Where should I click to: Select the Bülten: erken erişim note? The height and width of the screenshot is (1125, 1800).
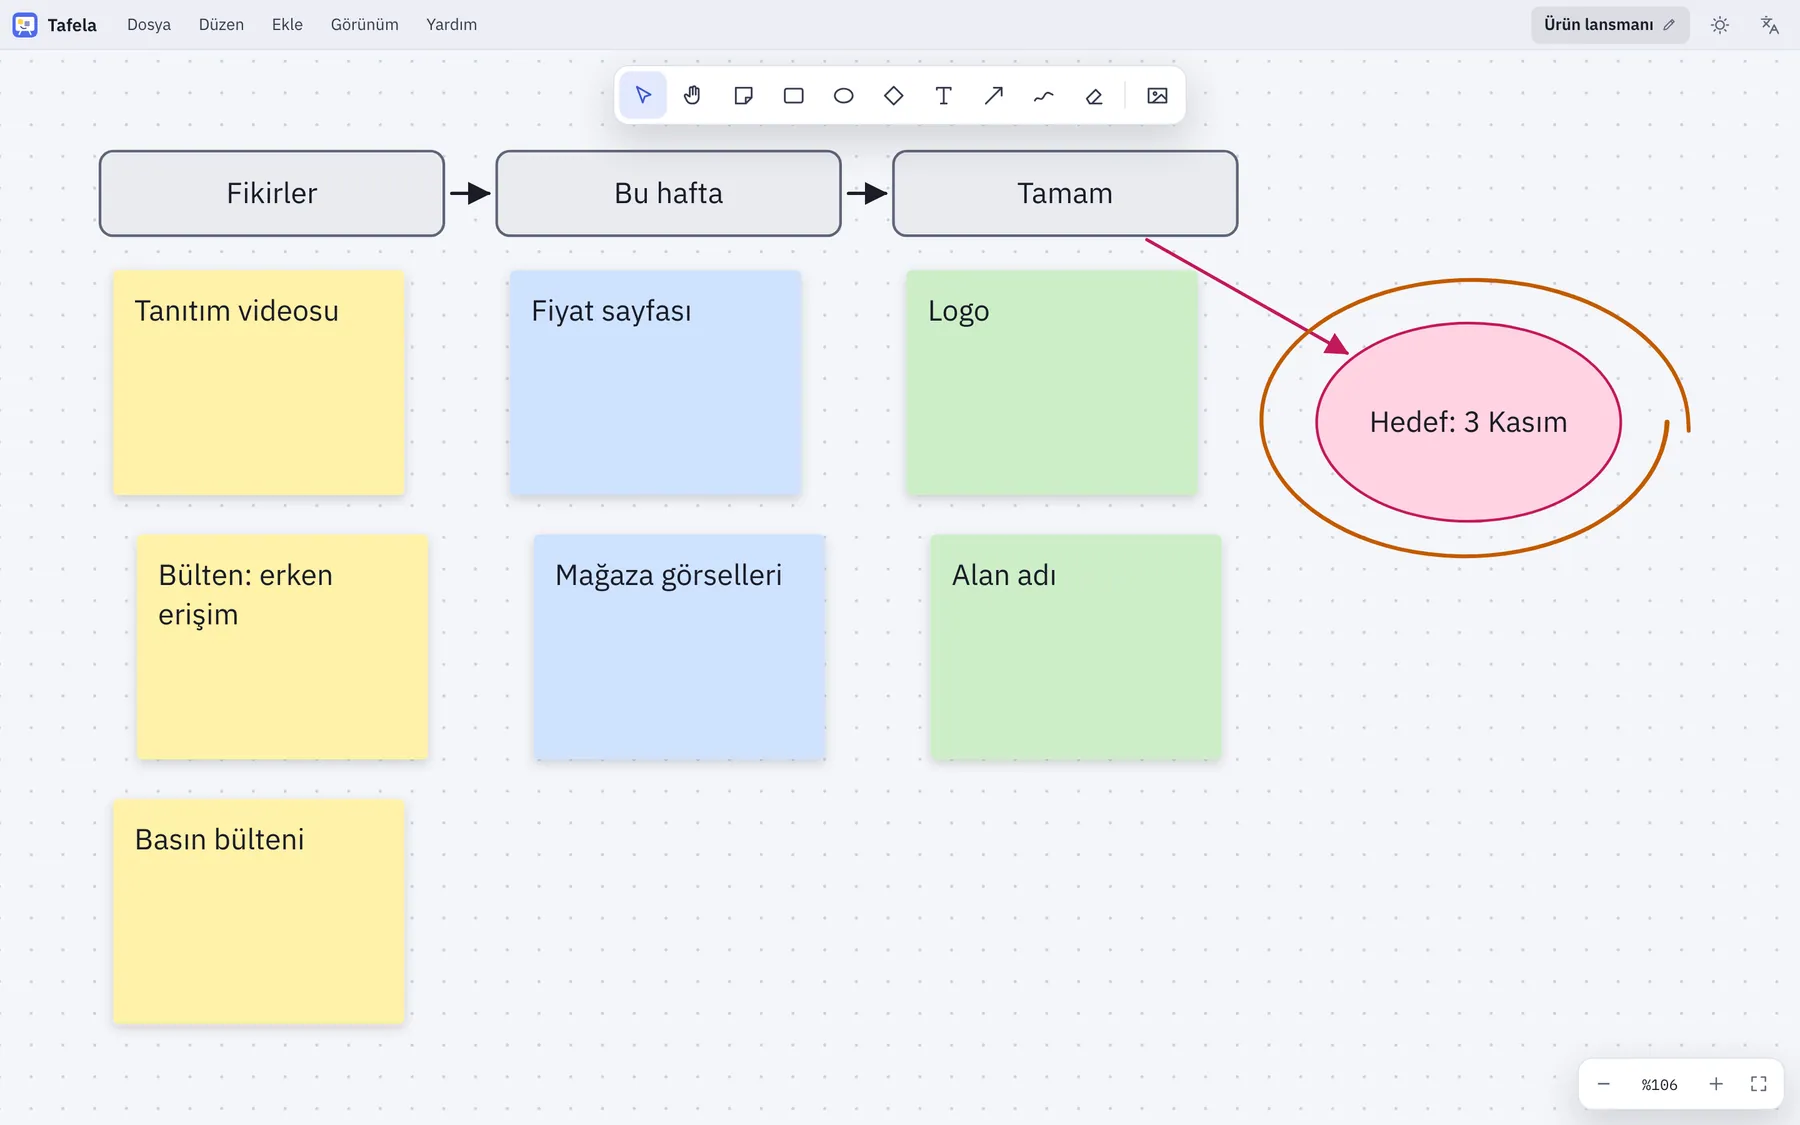click(282, 647)
